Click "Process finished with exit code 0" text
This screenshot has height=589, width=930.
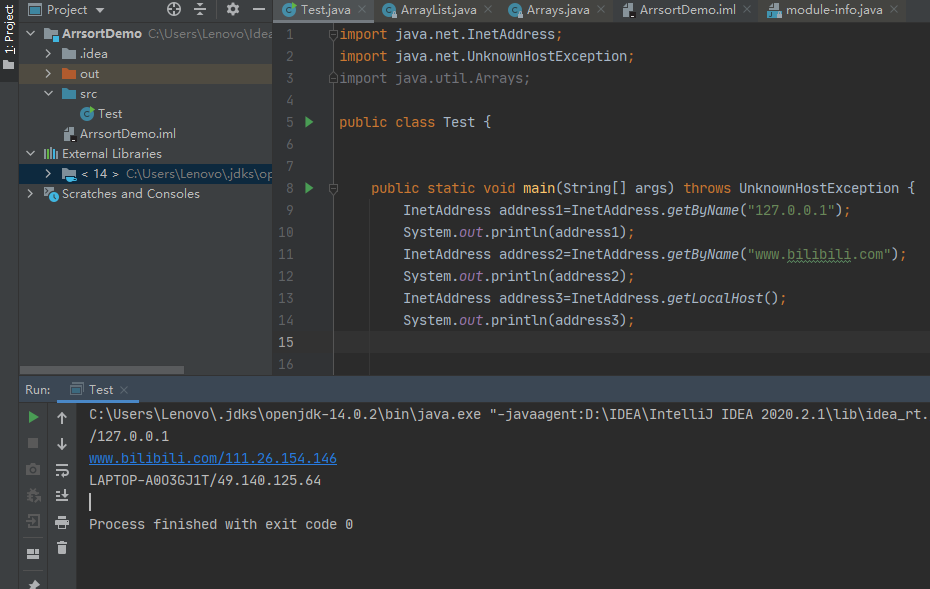pos(221,524)
